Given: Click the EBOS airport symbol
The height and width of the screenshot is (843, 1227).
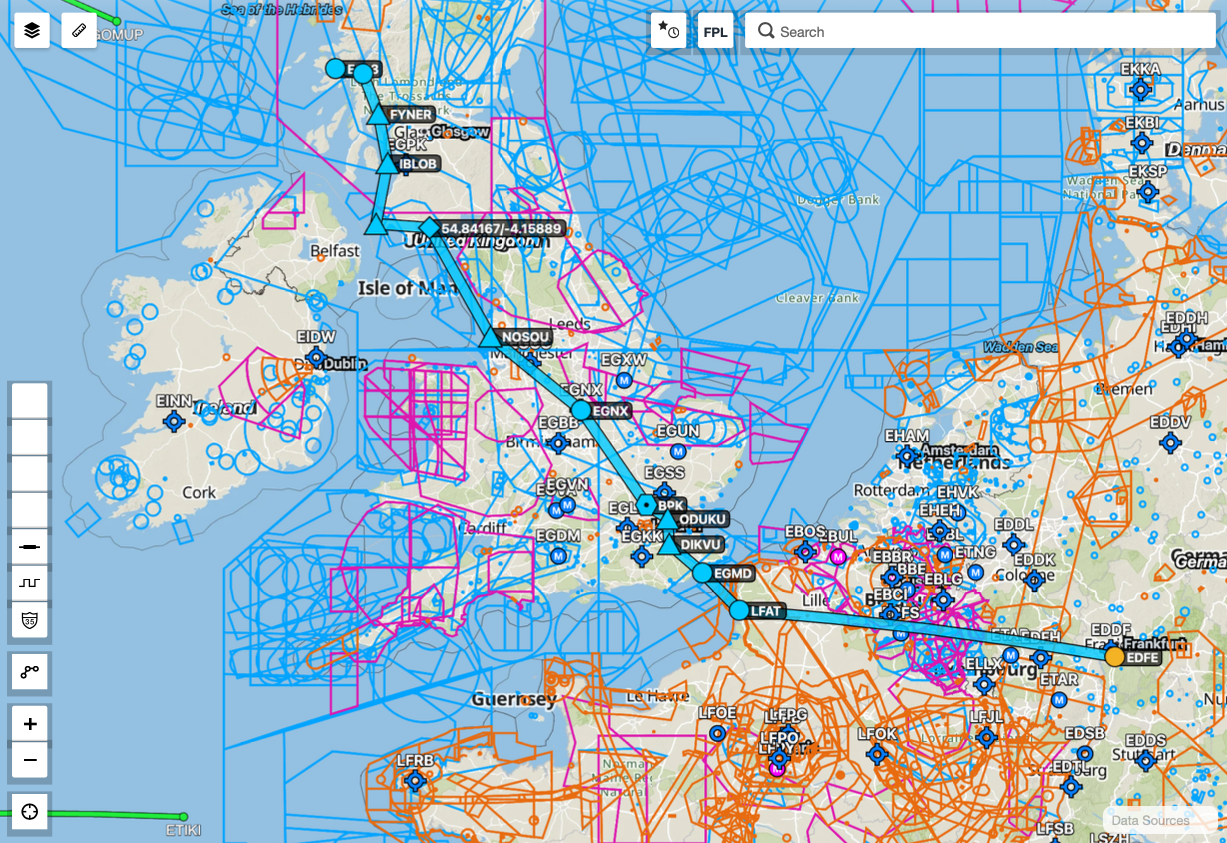Looking at the screenshot, I should pos(805,551).
